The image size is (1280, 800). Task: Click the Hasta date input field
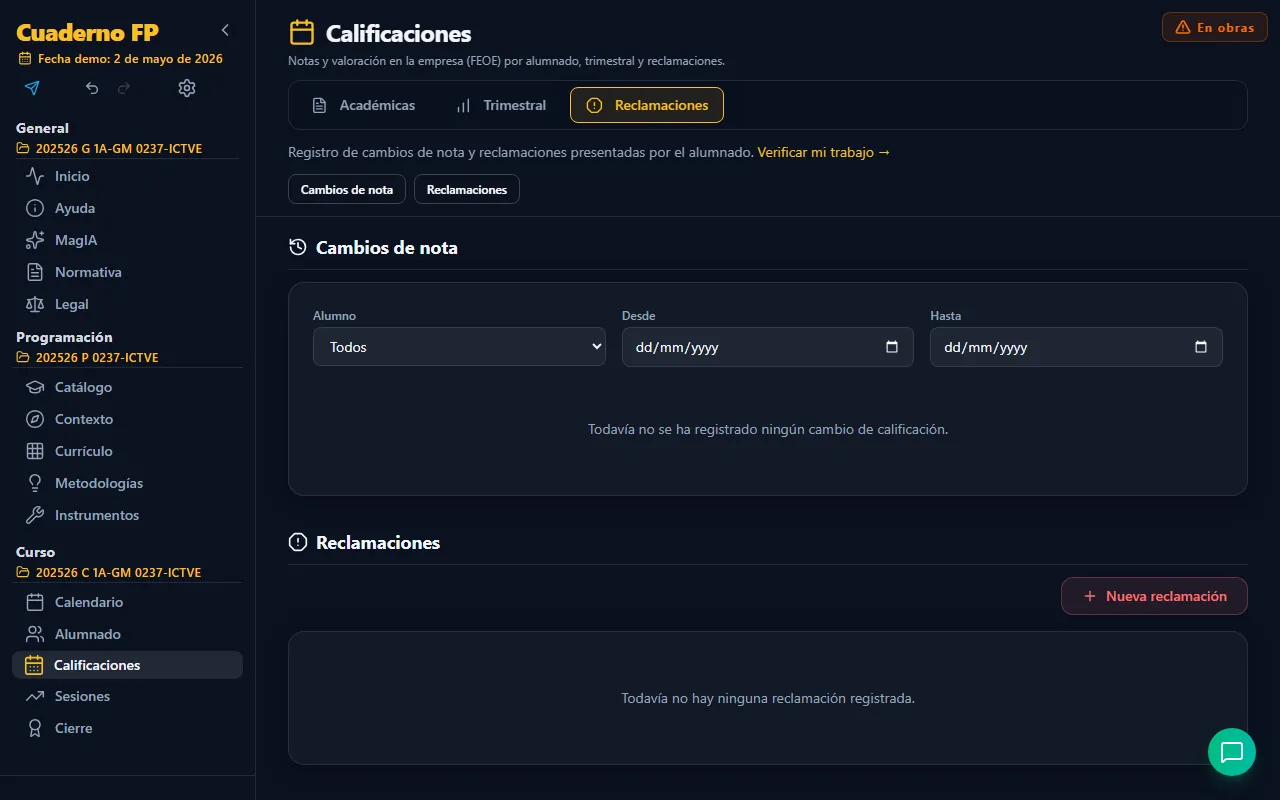[1076, 347]
